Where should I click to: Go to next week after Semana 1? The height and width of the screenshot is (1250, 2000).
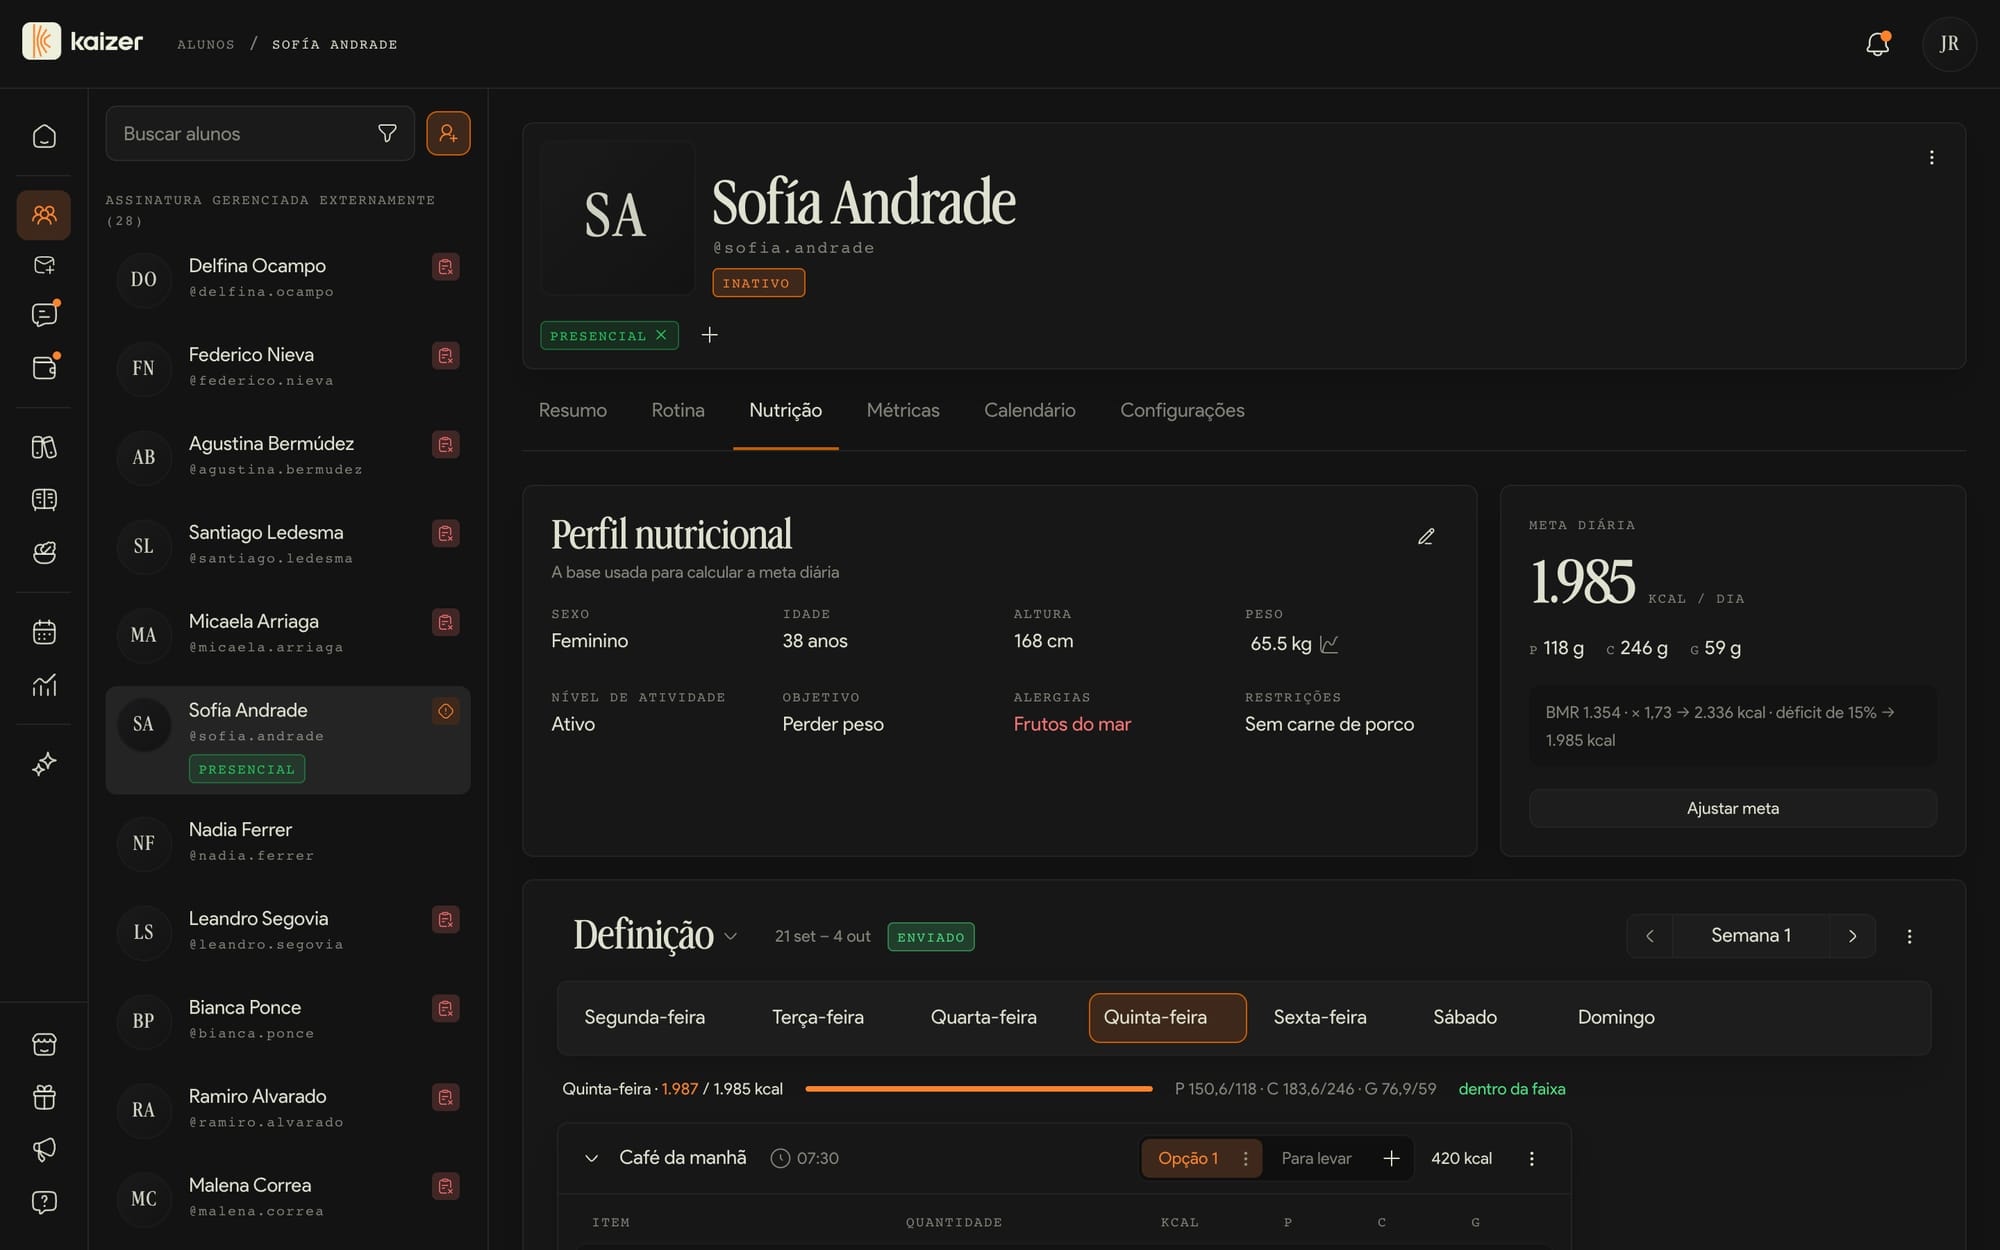click(x=1852, y=936)
